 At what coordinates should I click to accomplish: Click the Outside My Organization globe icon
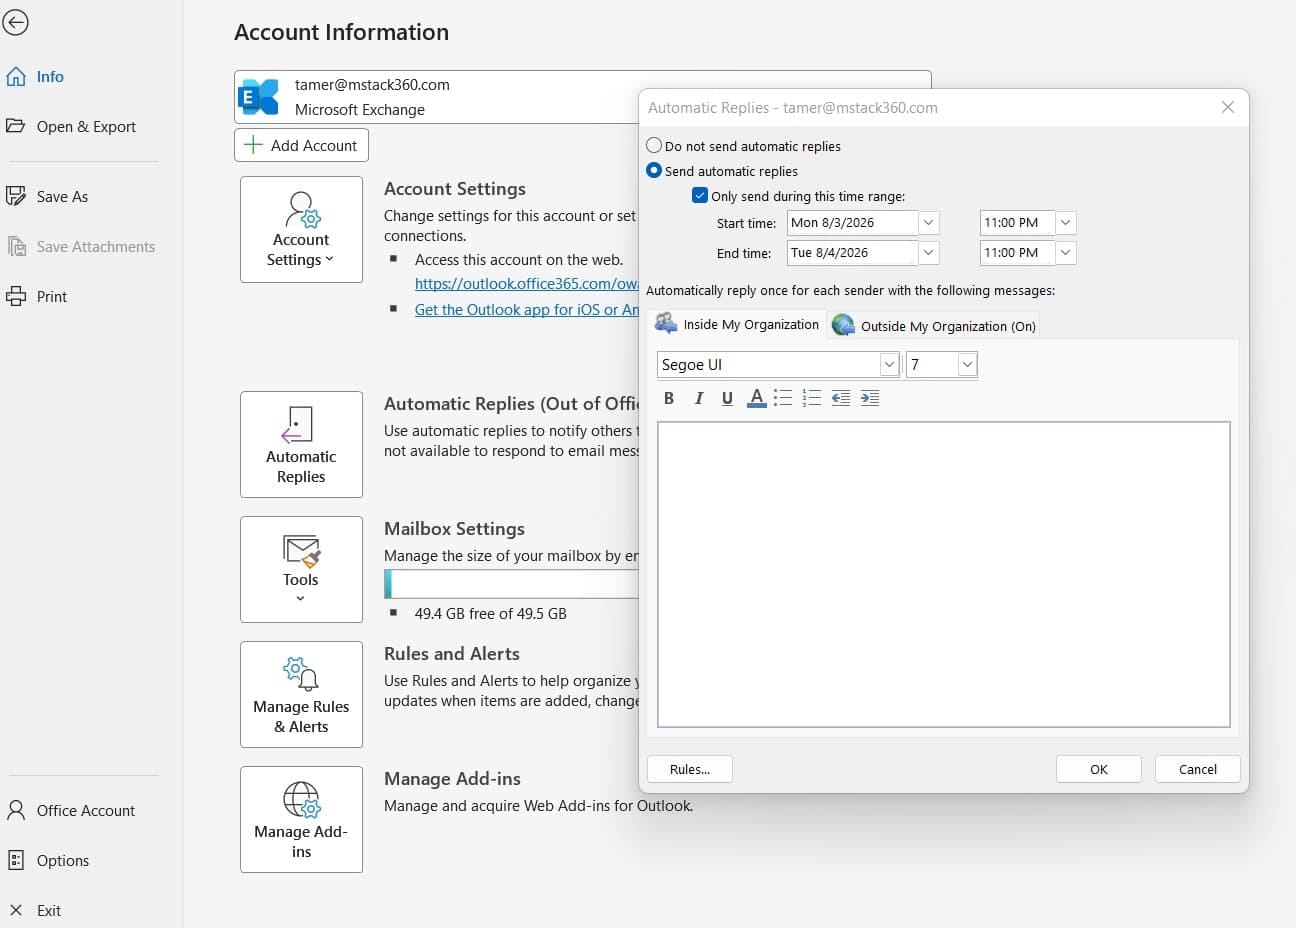(843, 325)
